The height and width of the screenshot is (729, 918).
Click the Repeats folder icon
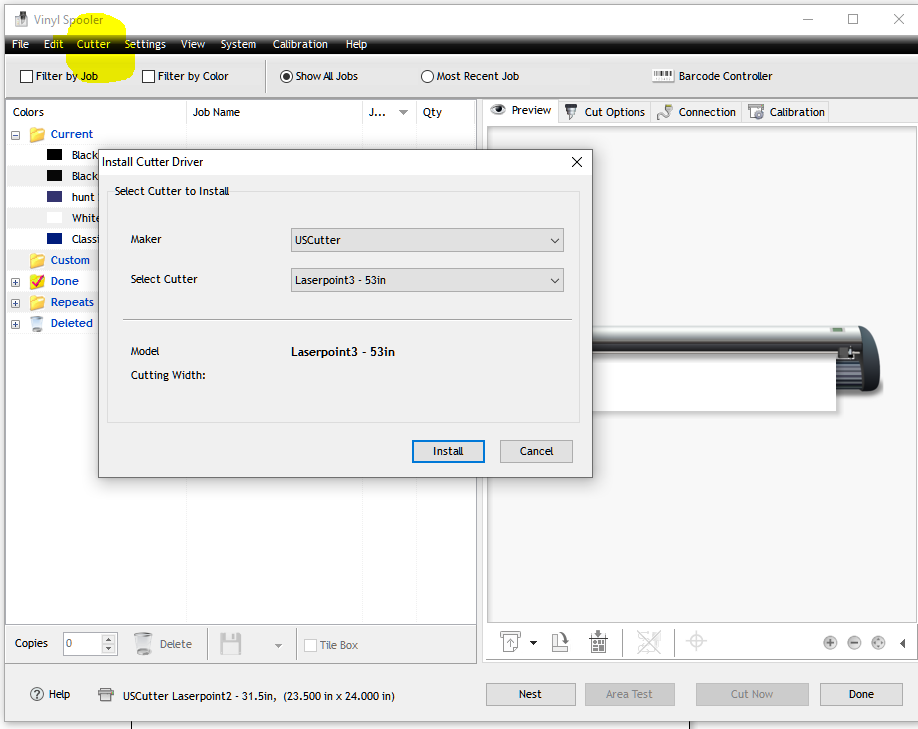click(x=37, y=302)
